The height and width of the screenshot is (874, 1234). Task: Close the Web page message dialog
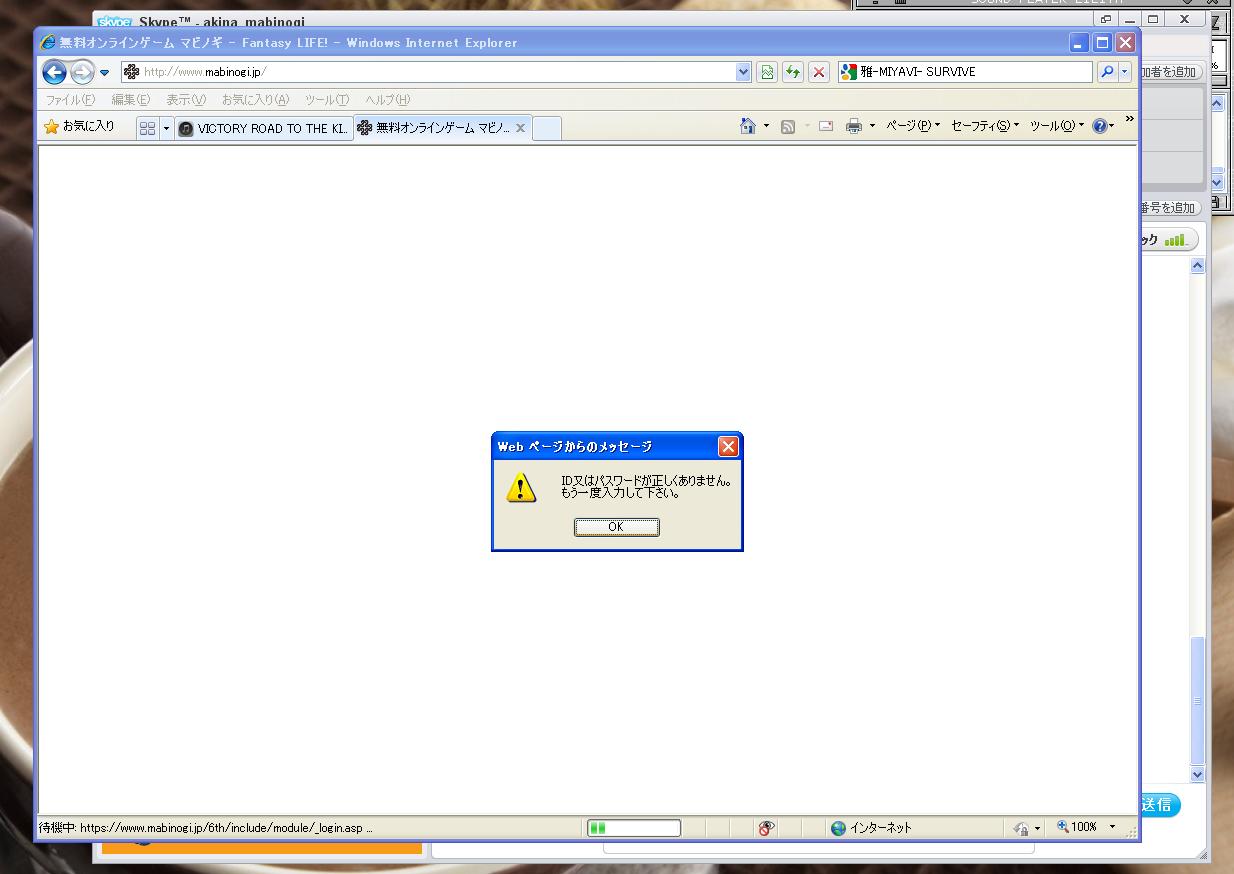click(x=728, y=447)
